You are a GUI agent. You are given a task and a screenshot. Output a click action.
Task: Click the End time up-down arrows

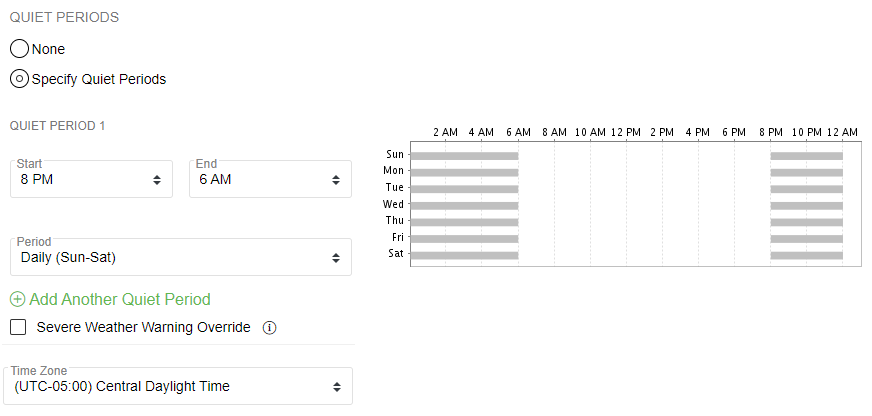[336, 180]
